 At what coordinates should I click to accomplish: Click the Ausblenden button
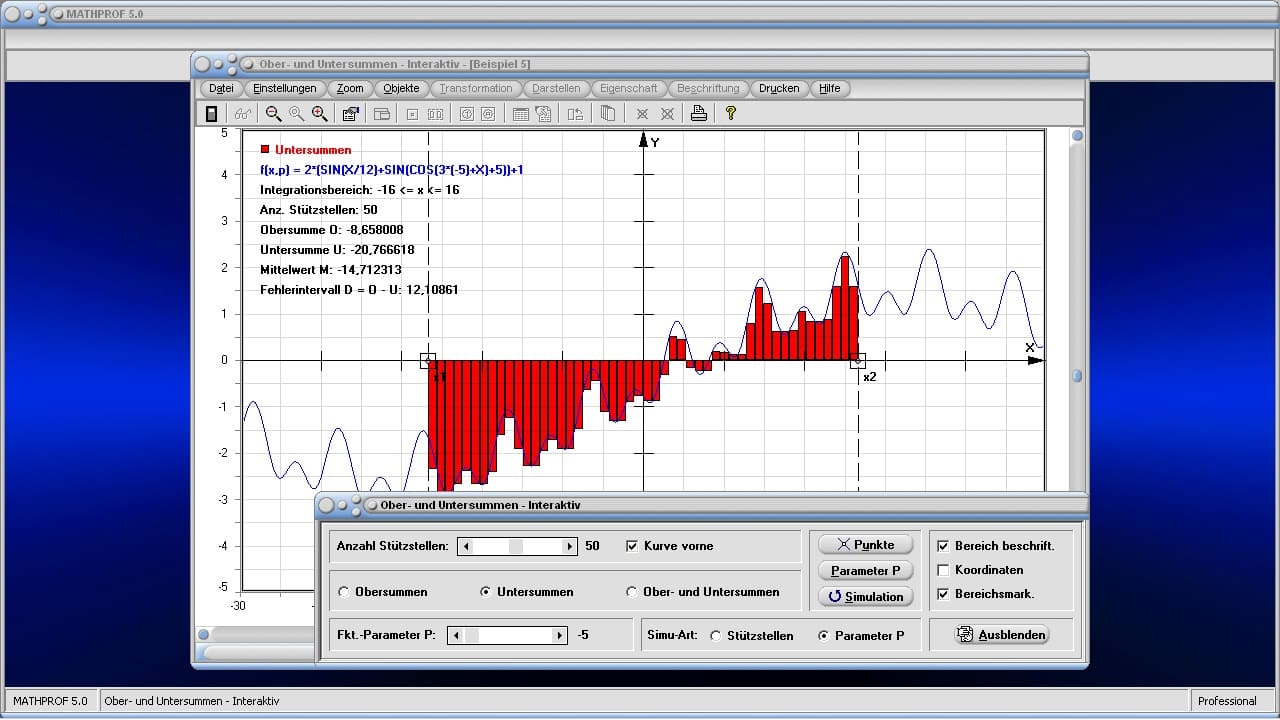tap(1003, 634)
